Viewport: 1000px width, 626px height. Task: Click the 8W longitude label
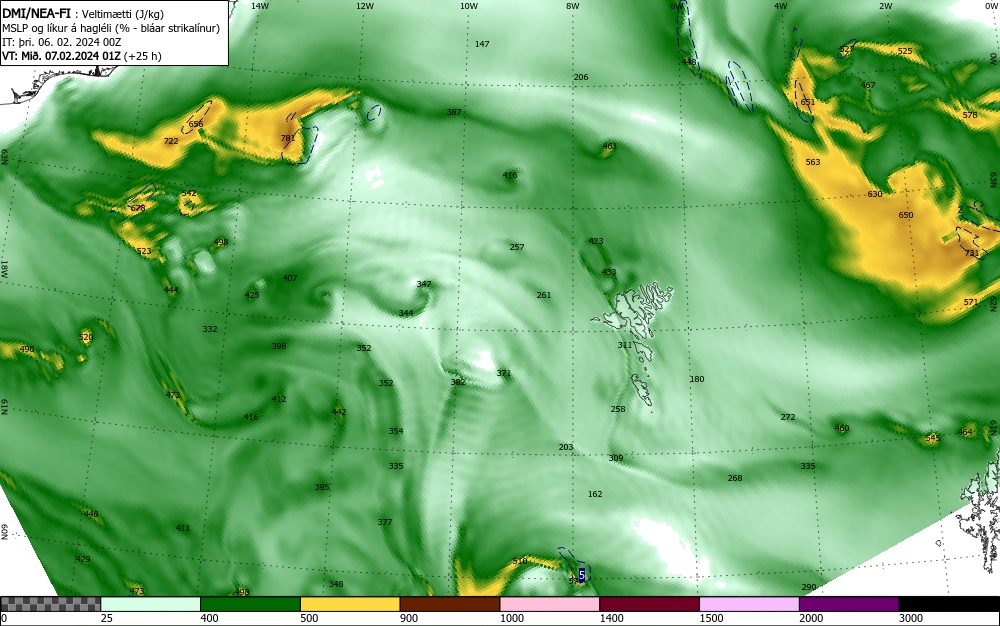tap(573, 6)
